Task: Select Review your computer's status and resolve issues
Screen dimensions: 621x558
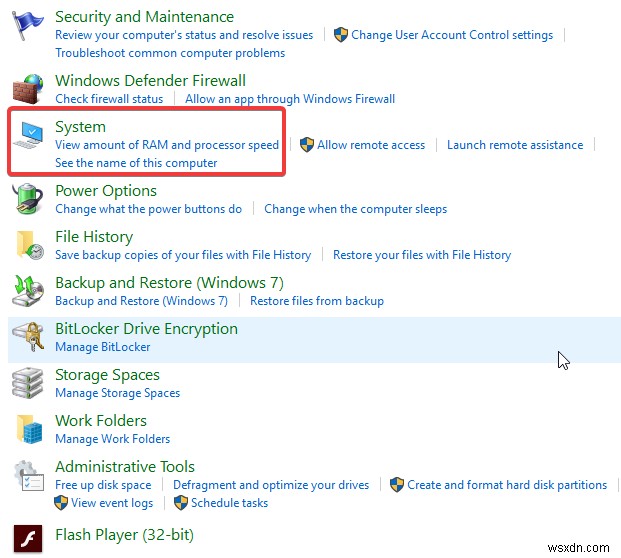Action: click(x=184, y=35)
